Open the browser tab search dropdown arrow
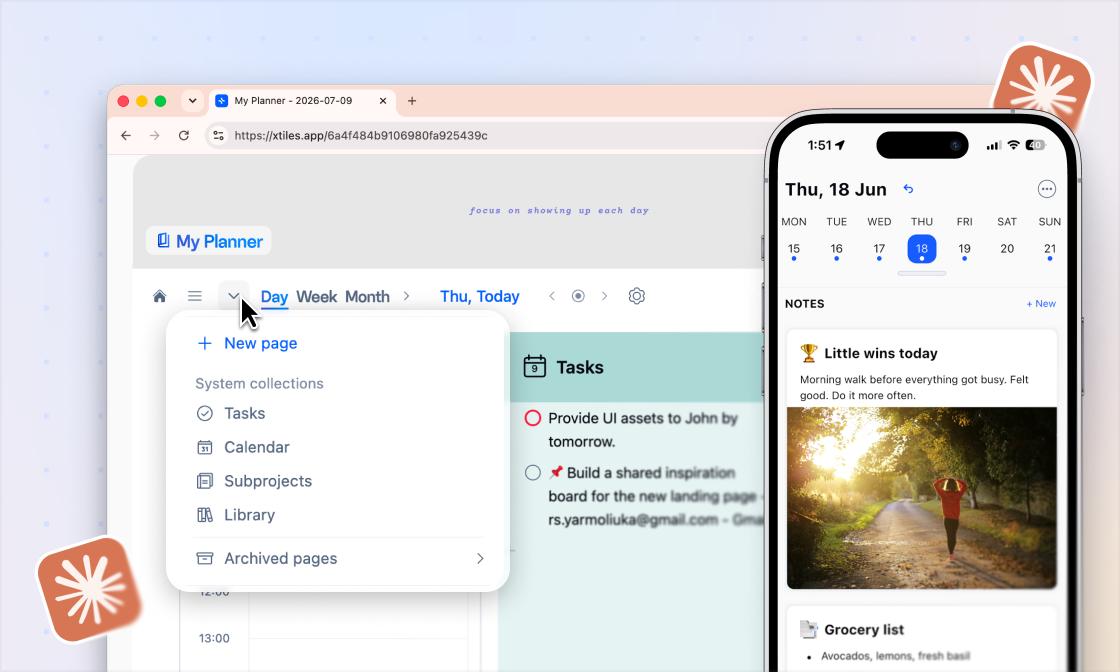The image size is (1120, 672). 192,101
